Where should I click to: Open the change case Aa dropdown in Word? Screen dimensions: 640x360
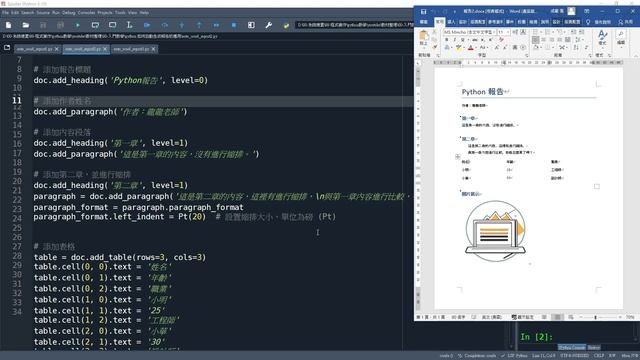[483, 48]
